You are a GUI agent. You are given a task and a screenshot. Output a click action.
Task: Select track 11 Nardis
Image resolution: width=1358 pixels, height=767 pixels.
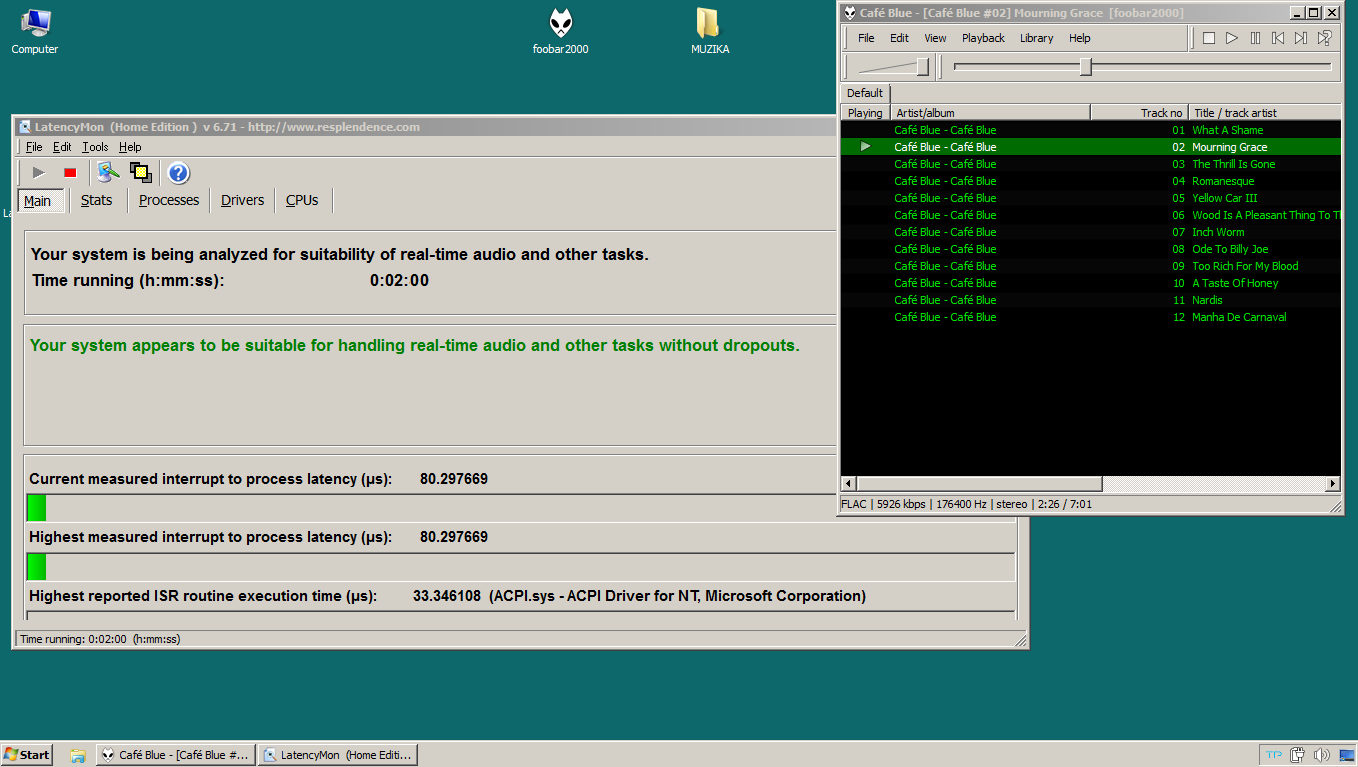point(1090,300)
